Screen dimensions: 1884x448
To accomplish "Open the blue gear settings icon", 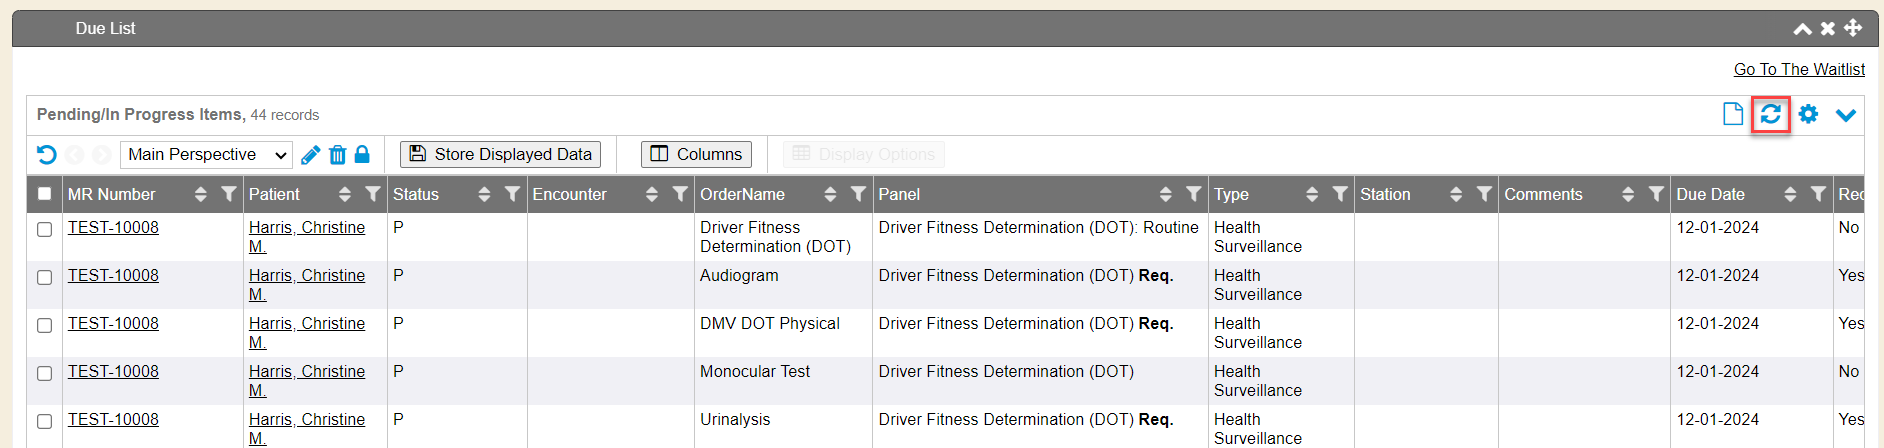I will tap(1808, 114).
